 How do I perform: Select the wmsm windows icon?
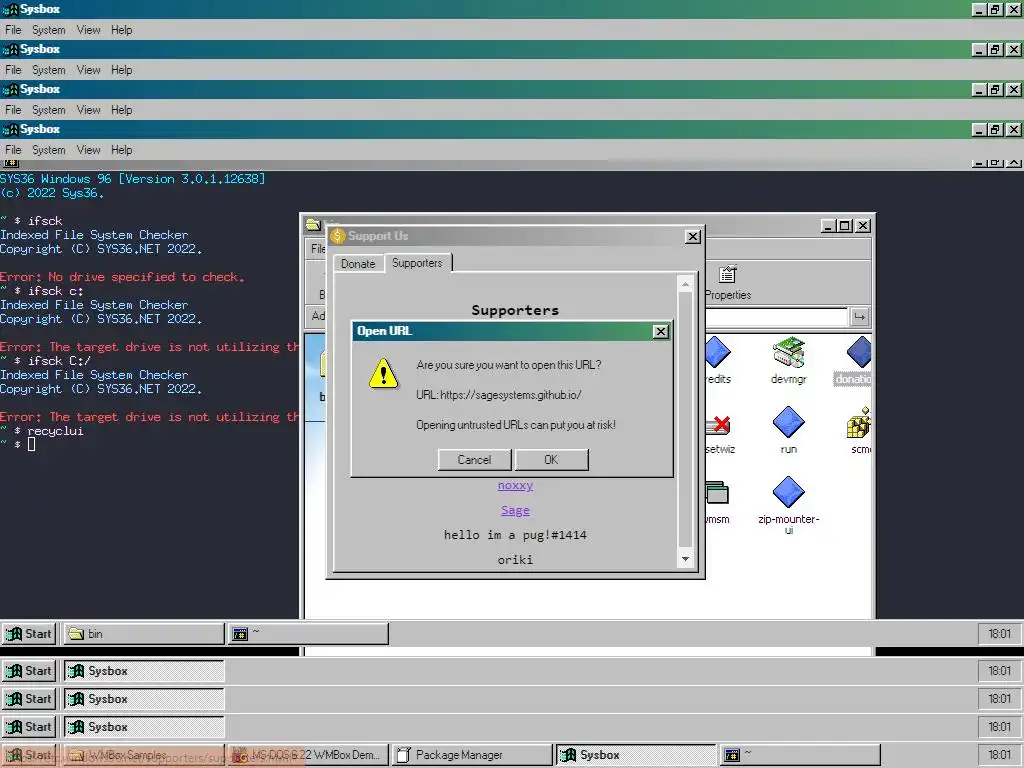click(717, 503)
